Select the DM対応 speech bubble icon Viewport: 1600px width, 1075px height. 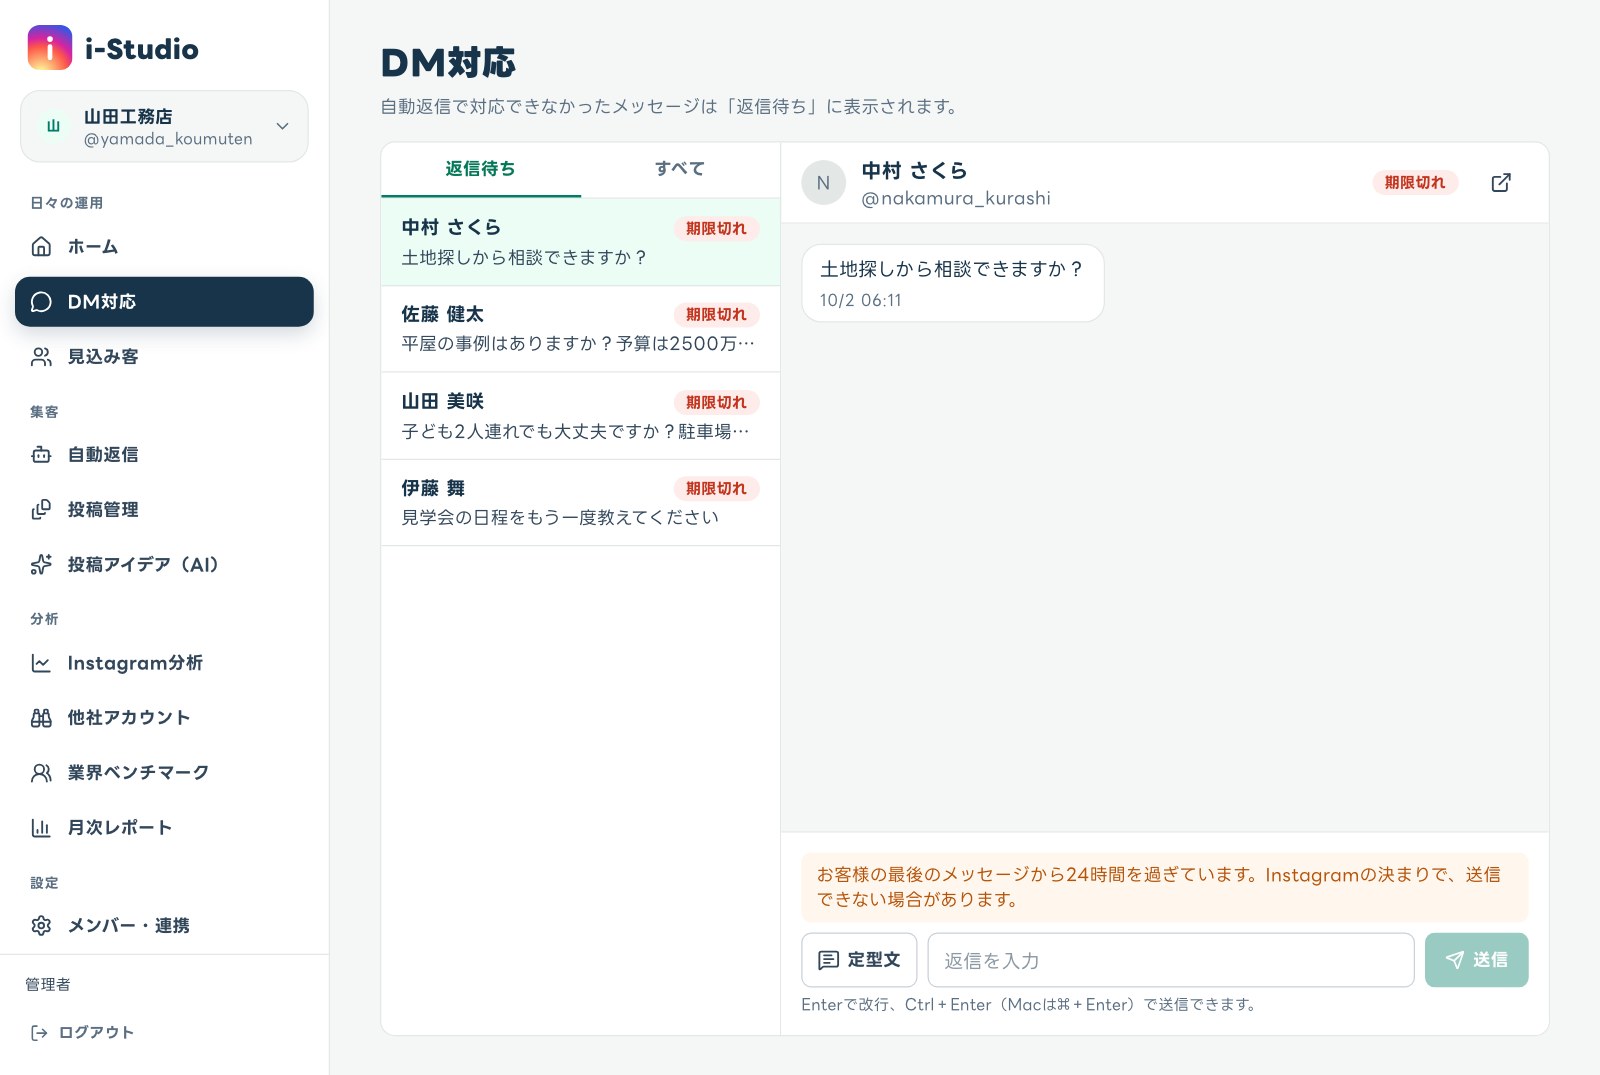tap(41, 302)
